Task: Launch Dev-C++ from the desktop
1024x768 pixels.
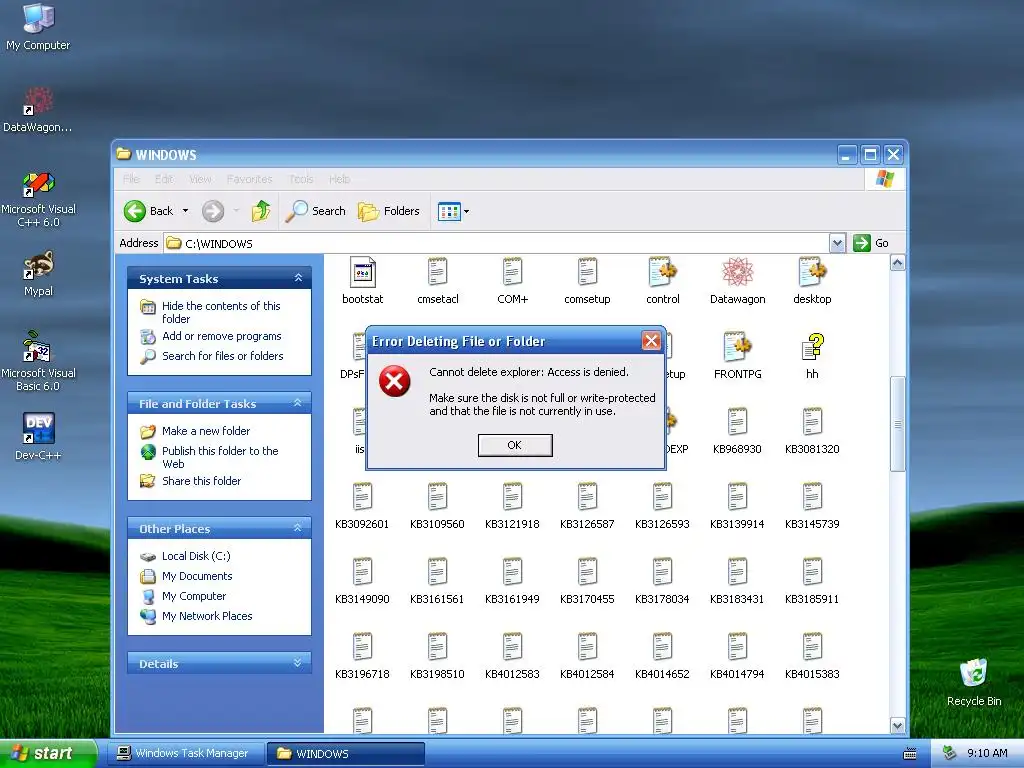Action: point(38,436)
